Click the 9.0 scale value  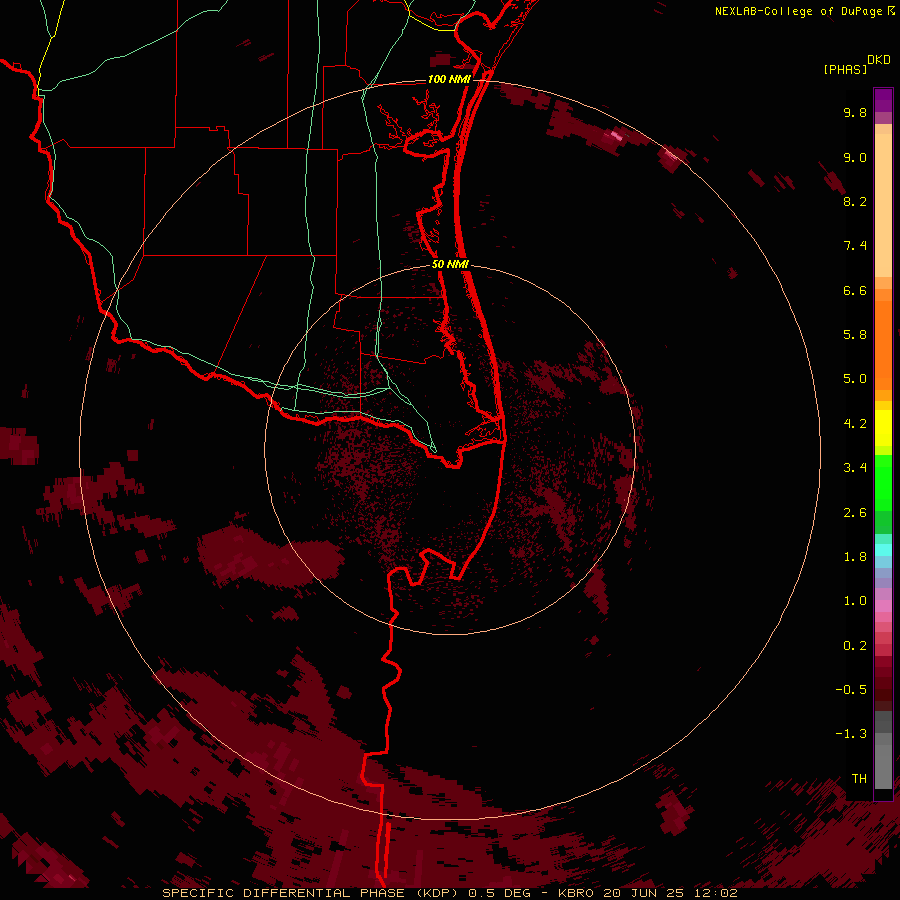pos(855,157)
